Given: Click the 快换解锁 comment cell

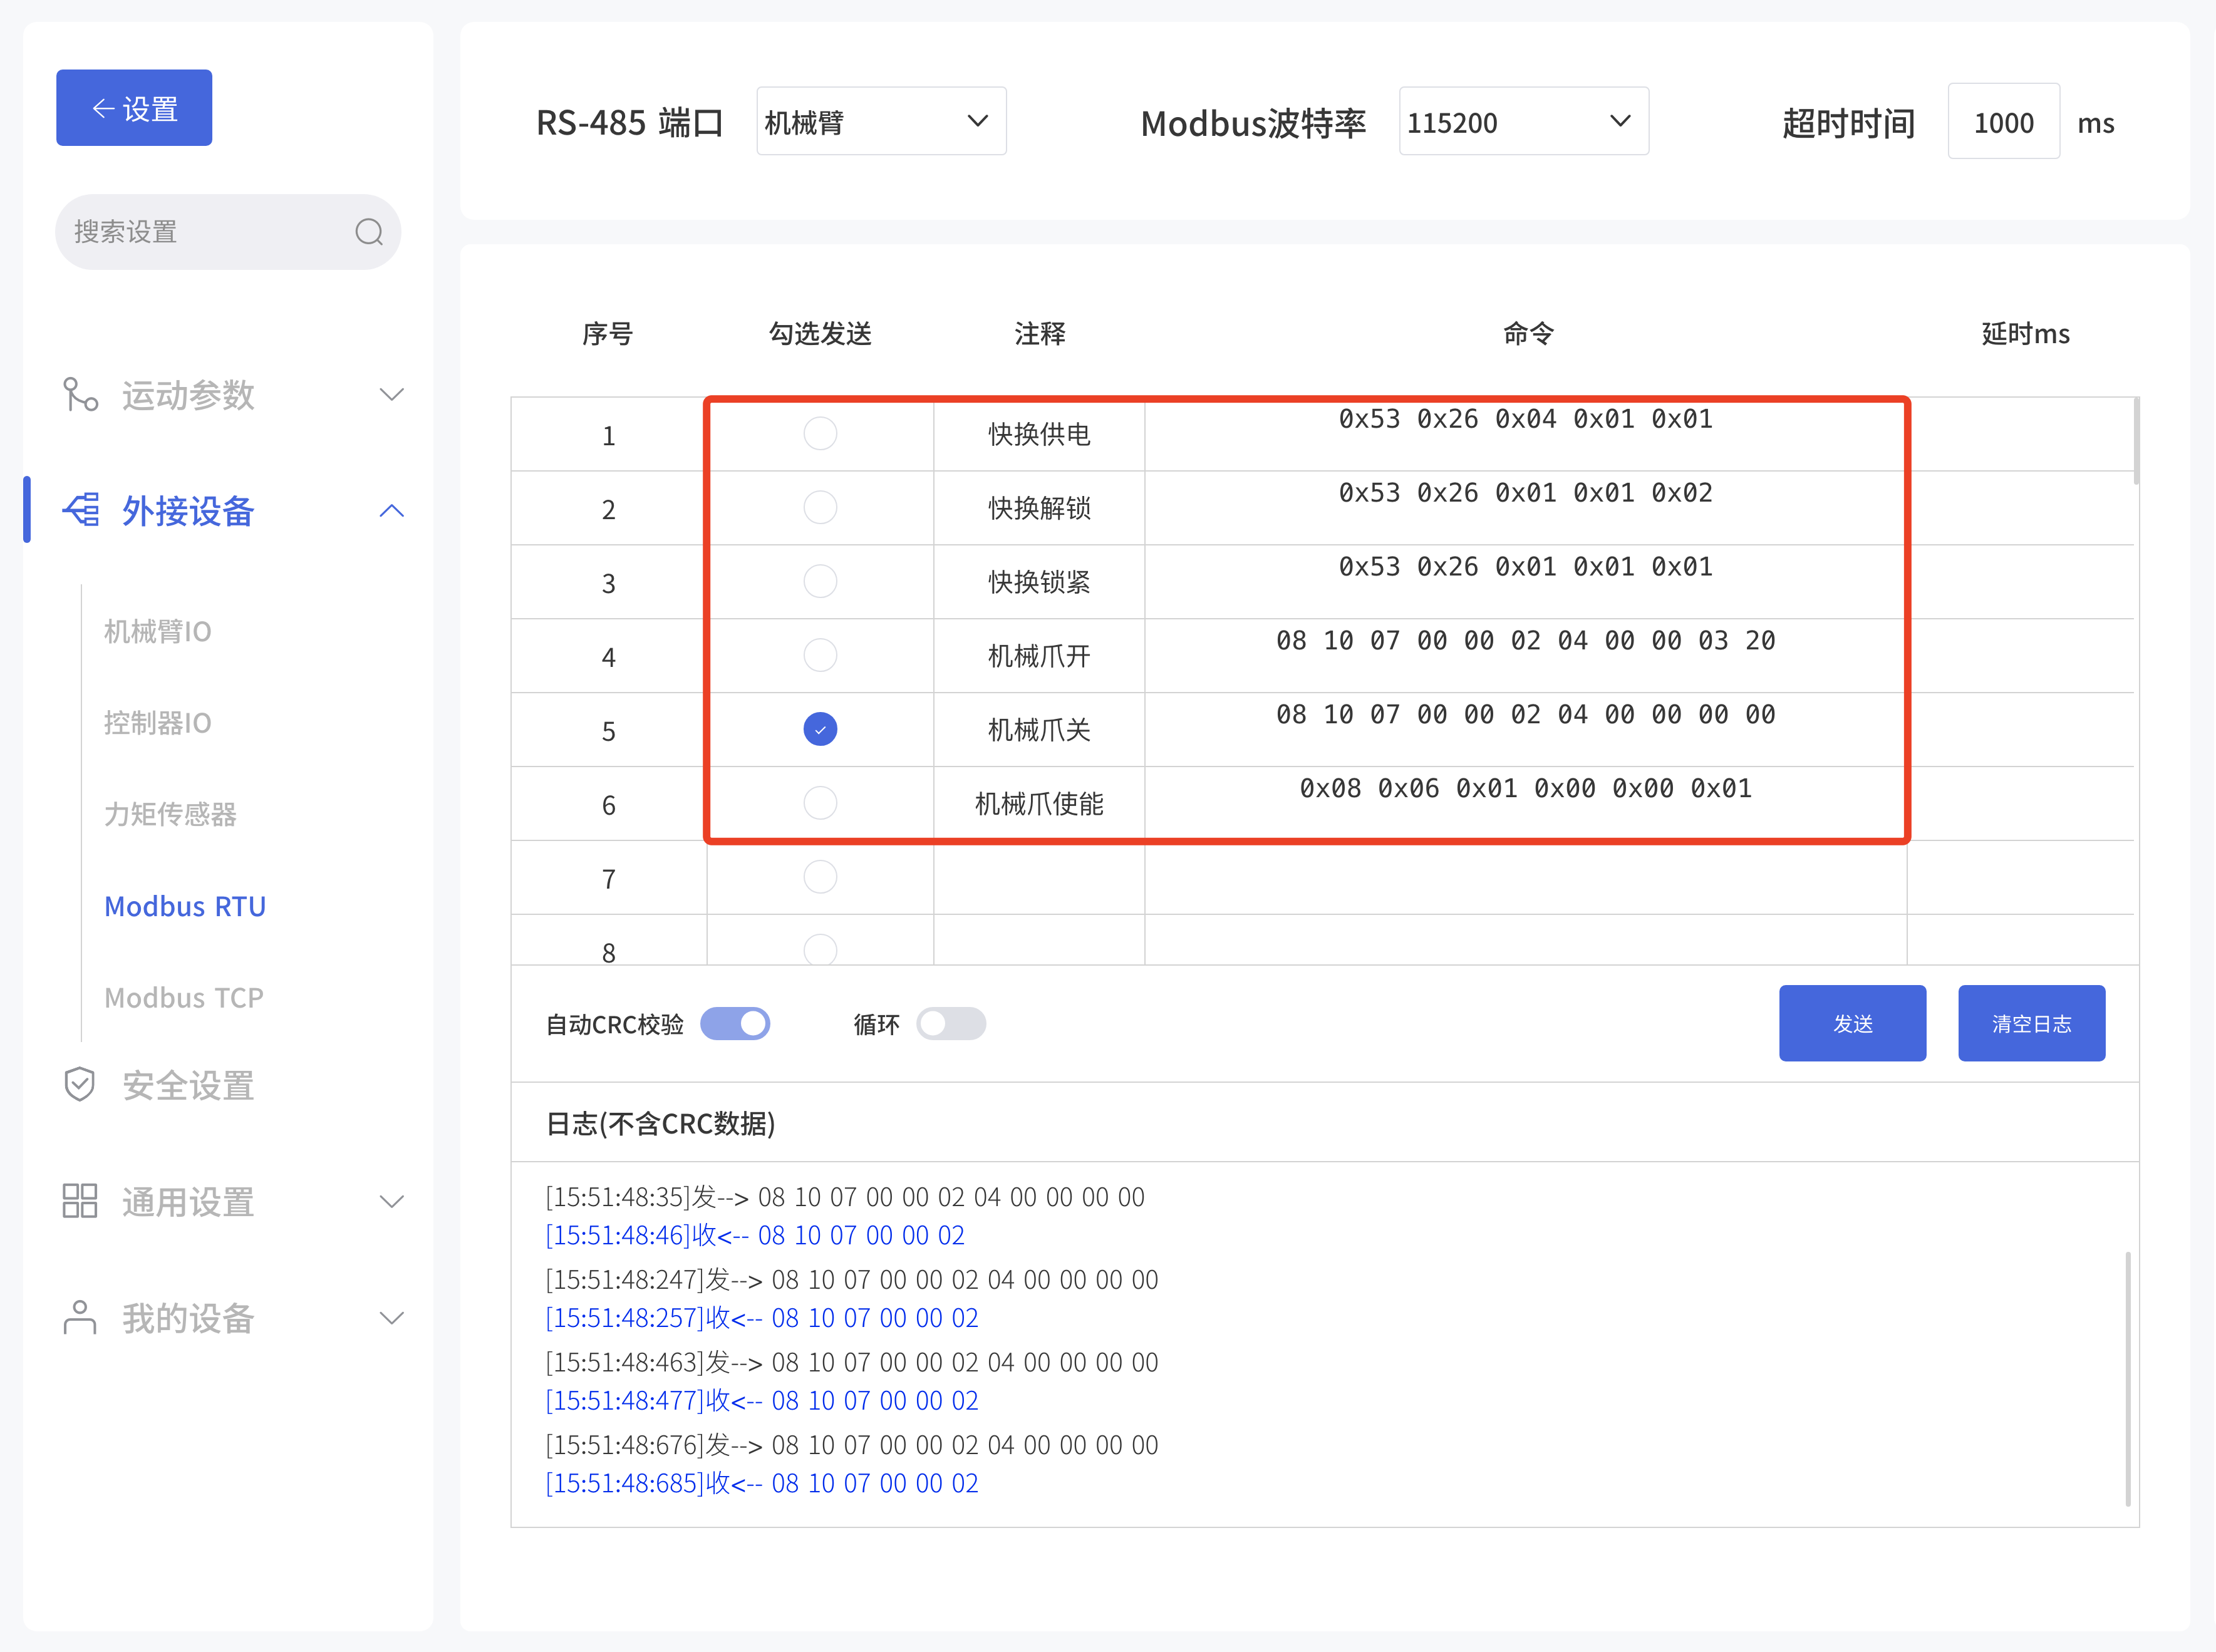Looking at the screenshot, I should pos(1039,509).
